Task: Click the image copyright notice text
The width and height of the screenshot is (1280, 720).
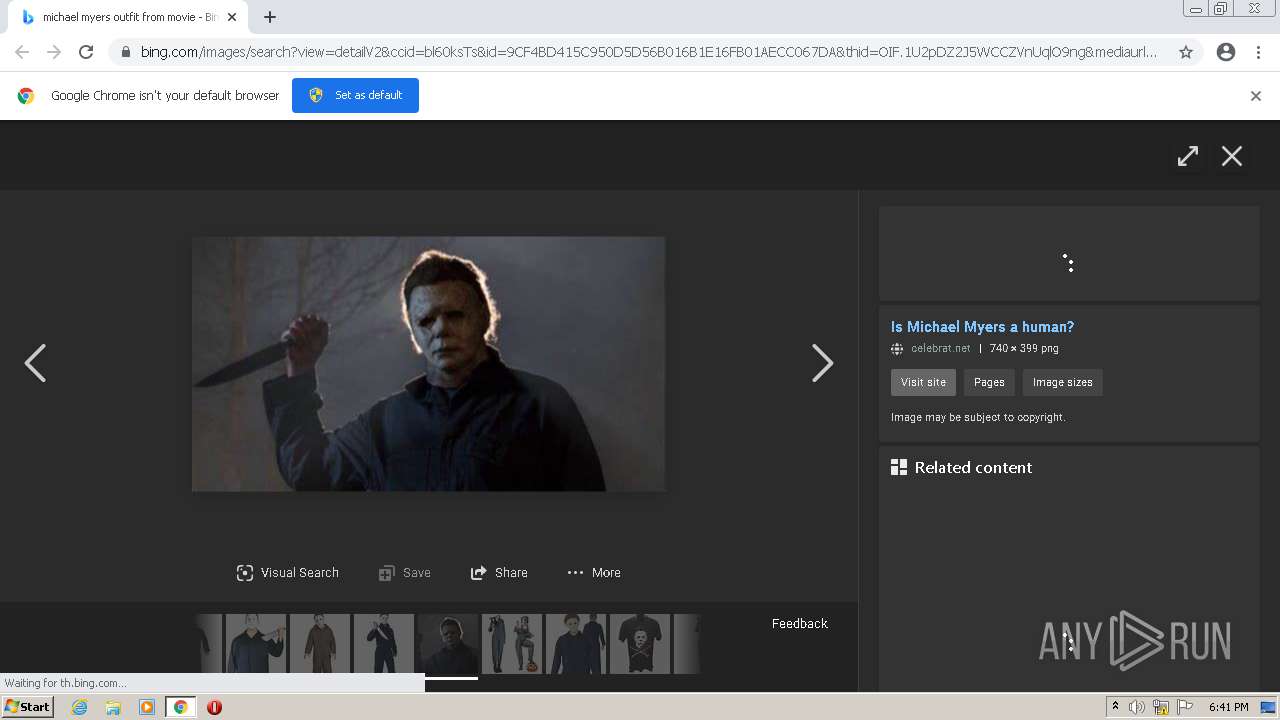Action: pos(978,418)
